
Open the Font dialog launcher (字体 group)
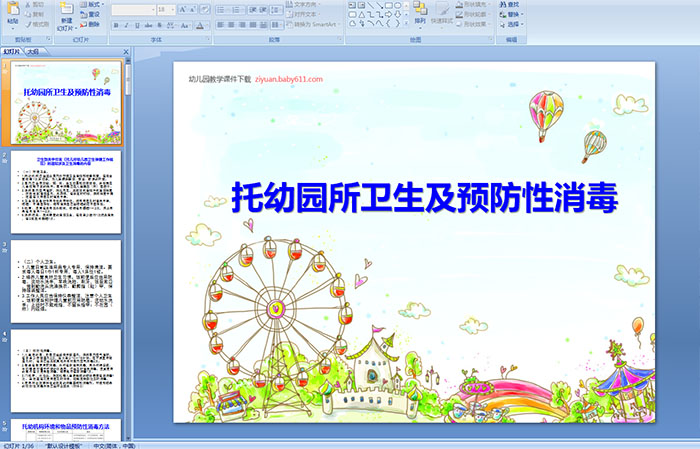208,39
